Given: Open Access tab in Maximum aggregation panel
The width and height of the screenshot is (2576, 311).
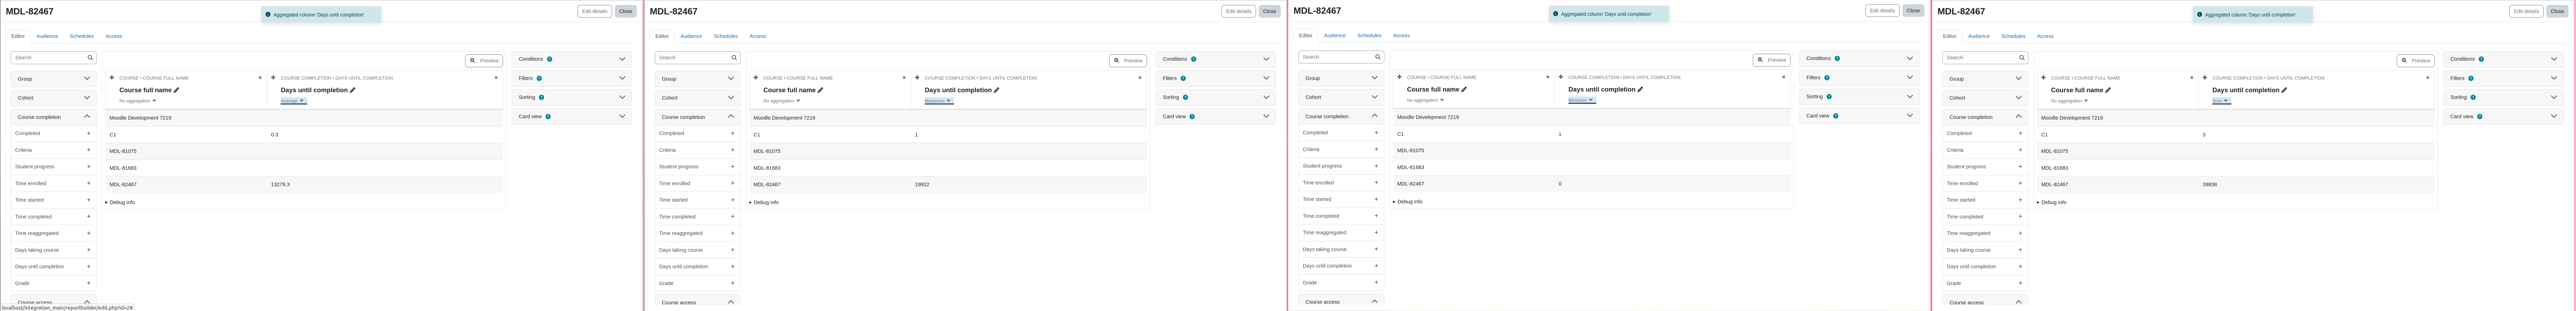Looking at the screenshot, I should [x=758, y=36].
